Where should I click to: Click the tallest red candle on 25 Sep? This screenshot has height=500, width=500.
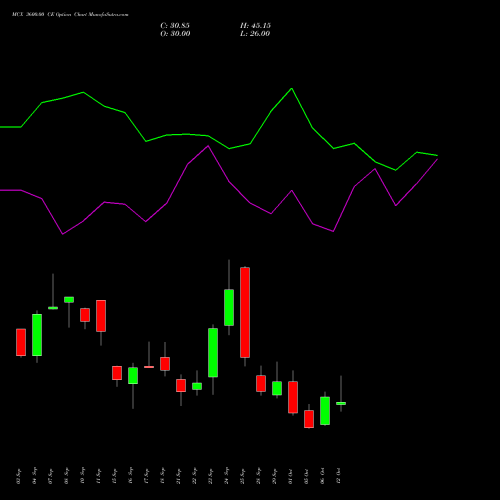(x=245, y=312)
